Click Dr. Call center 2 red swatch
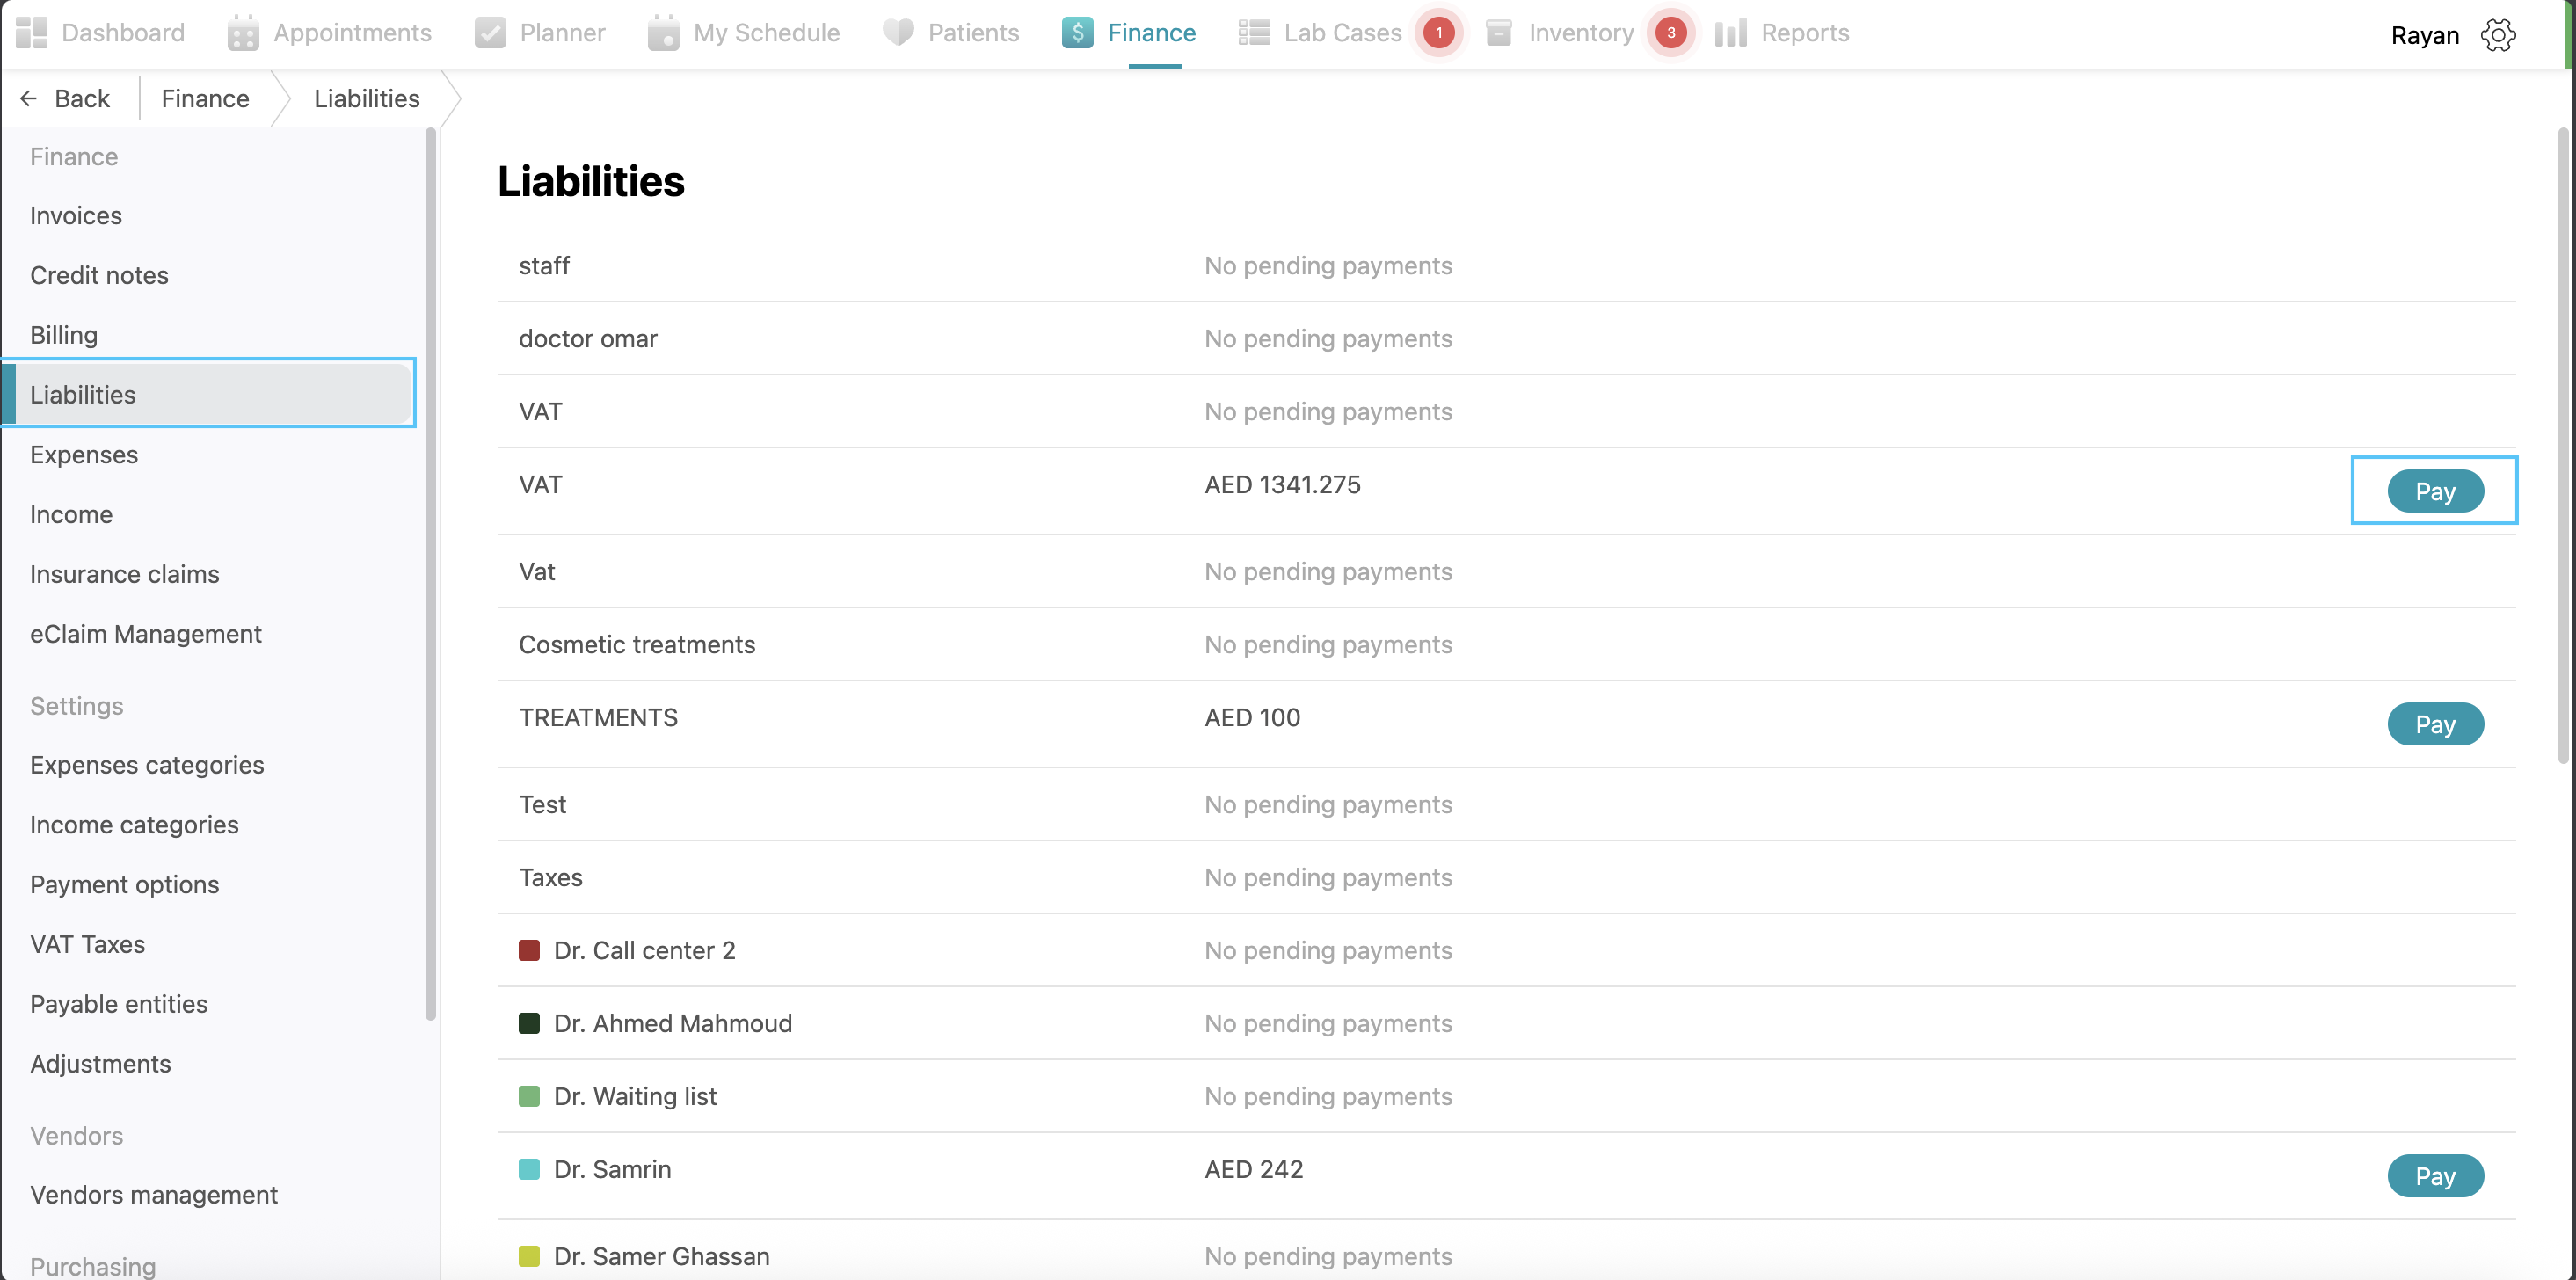 pos(529,950)
